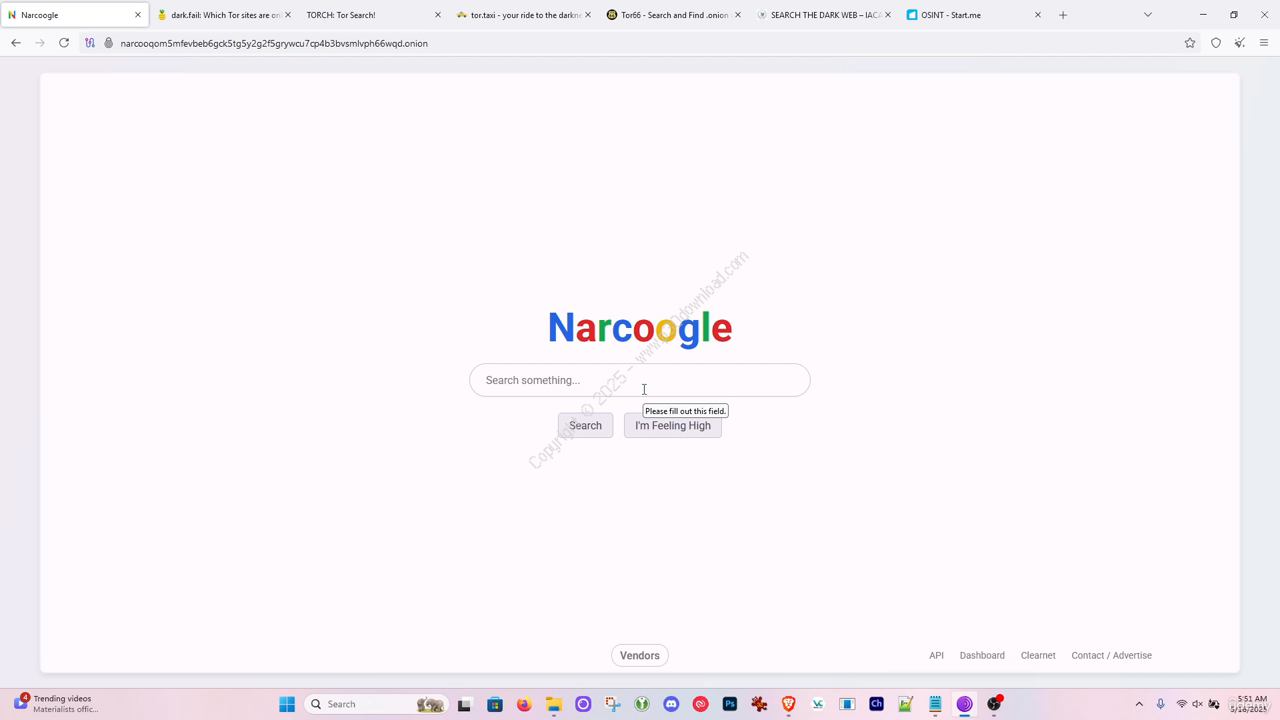This screenshot has height=720, width=1280.
Task: Click the taskbar Search box
Action: pos(375,704)
